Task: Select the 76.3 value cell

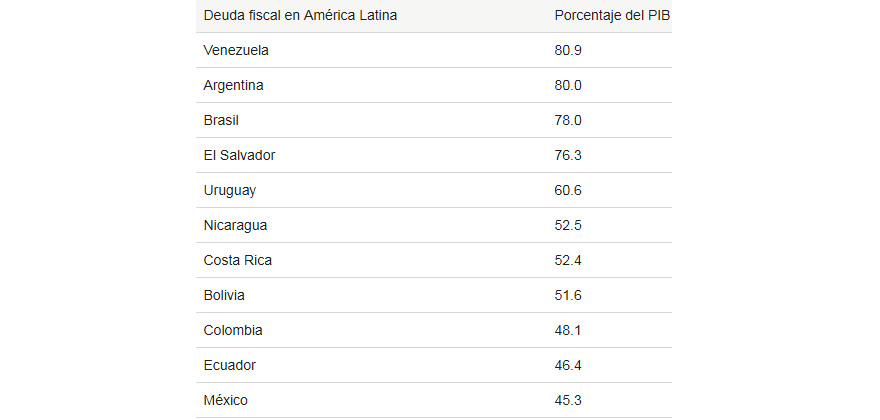Action: click(x=568, y=155)
